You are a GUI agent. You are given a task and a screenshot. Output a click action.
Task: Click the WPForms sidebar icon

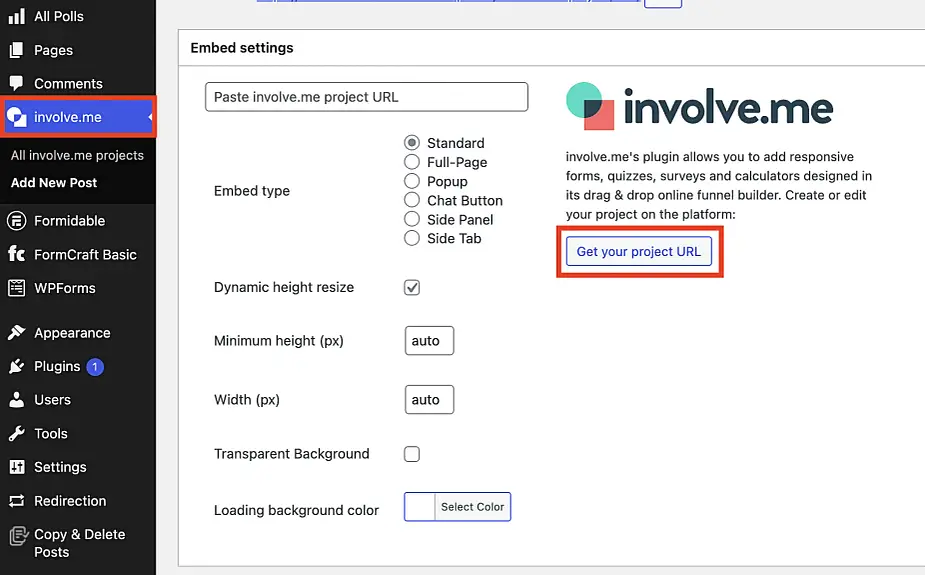[17, 288]
